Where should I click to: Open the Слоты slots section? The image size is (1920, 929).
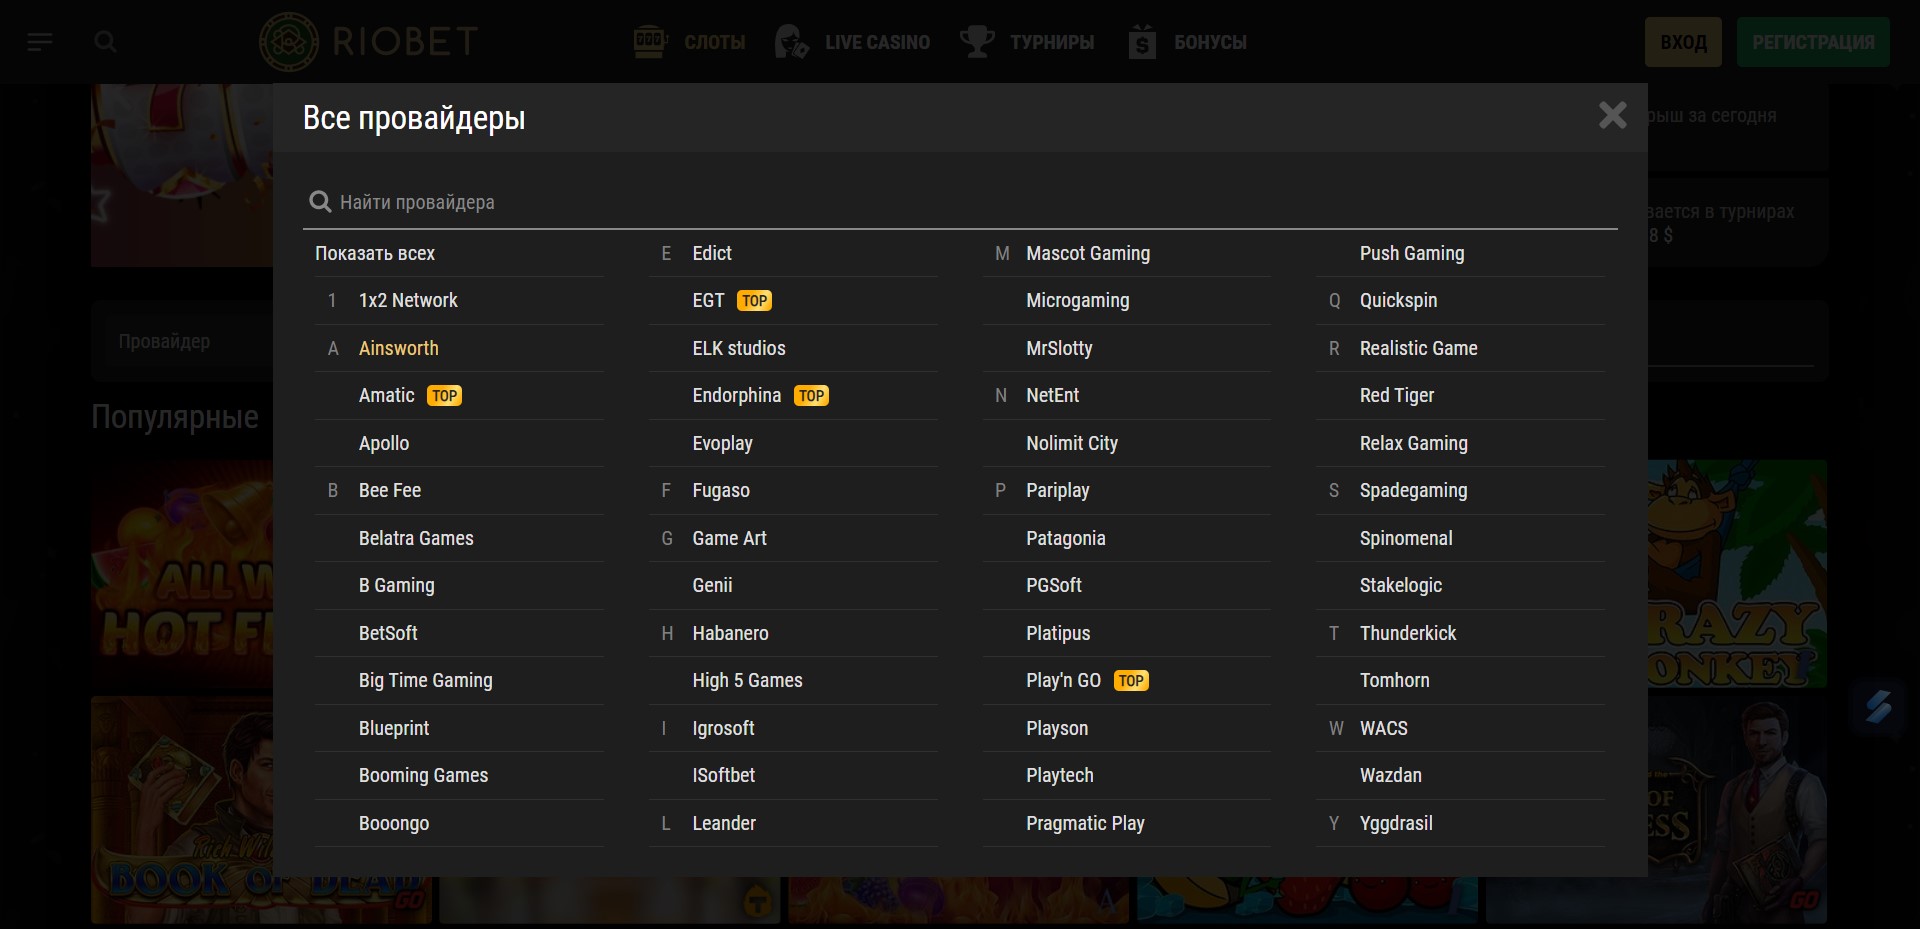click(x=690, y=42)
